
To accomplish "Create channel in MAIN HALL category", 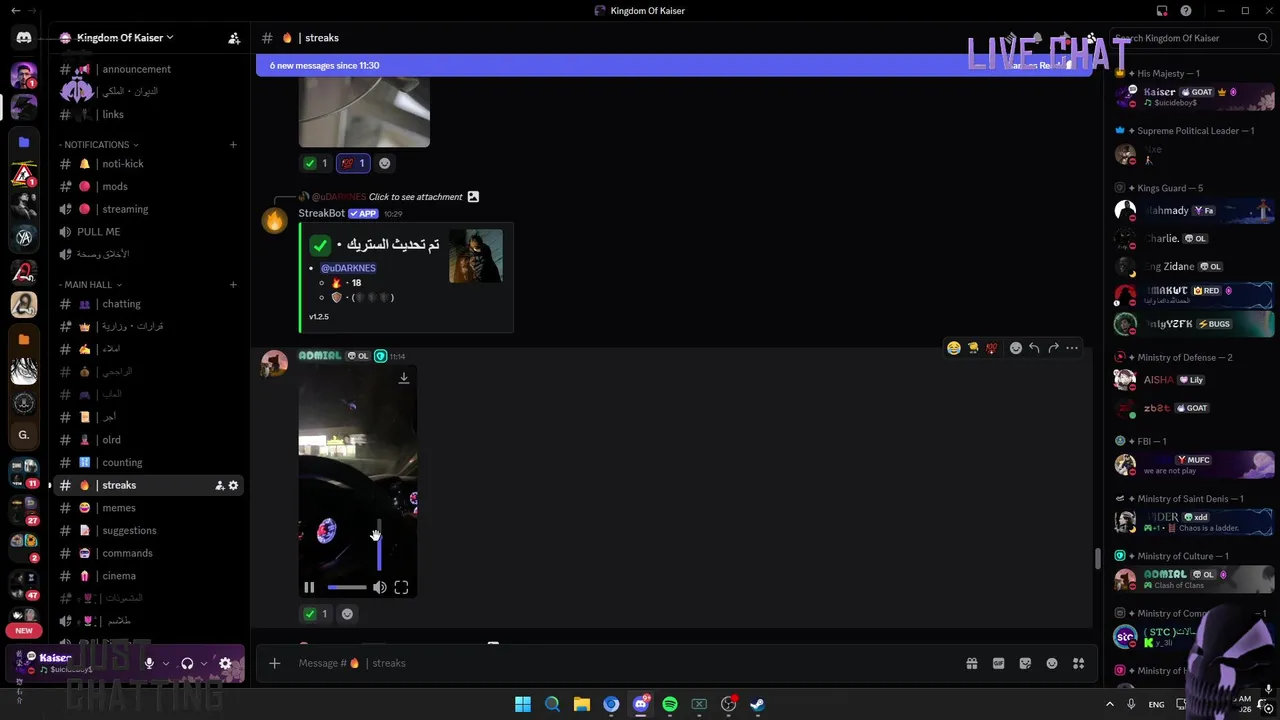I will pyautogui.click(x=233, y=285).
